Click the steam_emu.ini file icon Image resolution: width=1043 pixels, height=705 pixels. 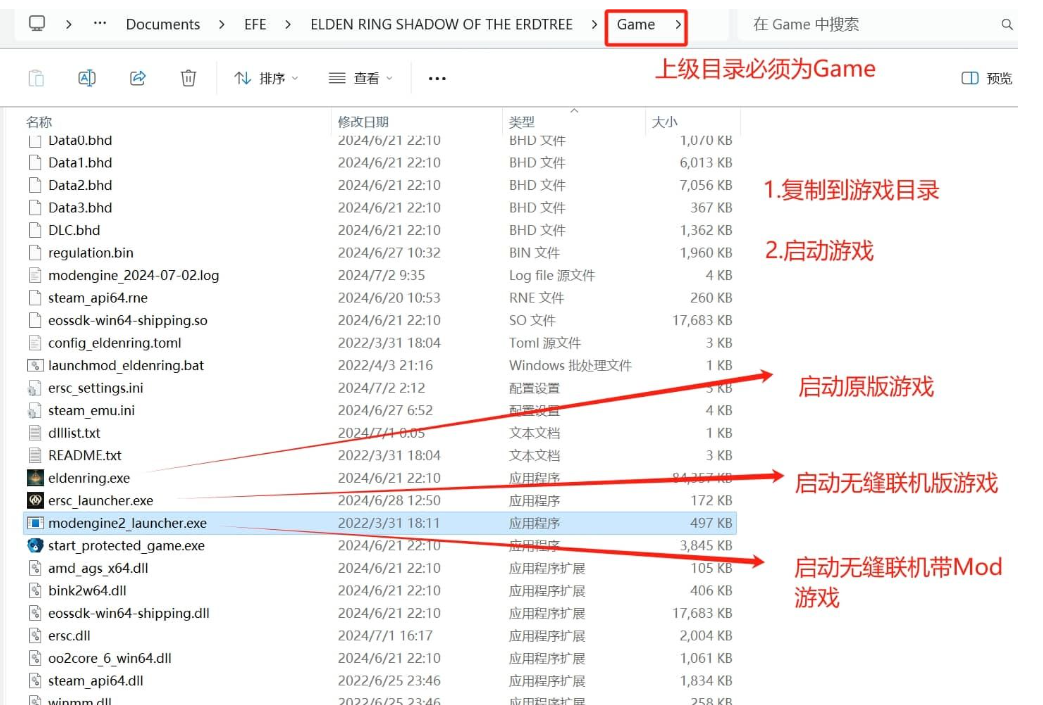[35, 411]
